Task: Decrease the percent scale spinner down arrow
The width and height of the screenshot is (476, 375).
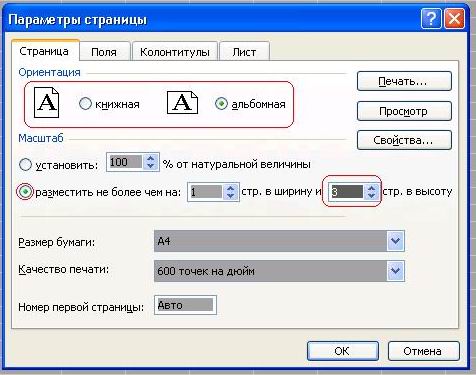Action: 151,166
